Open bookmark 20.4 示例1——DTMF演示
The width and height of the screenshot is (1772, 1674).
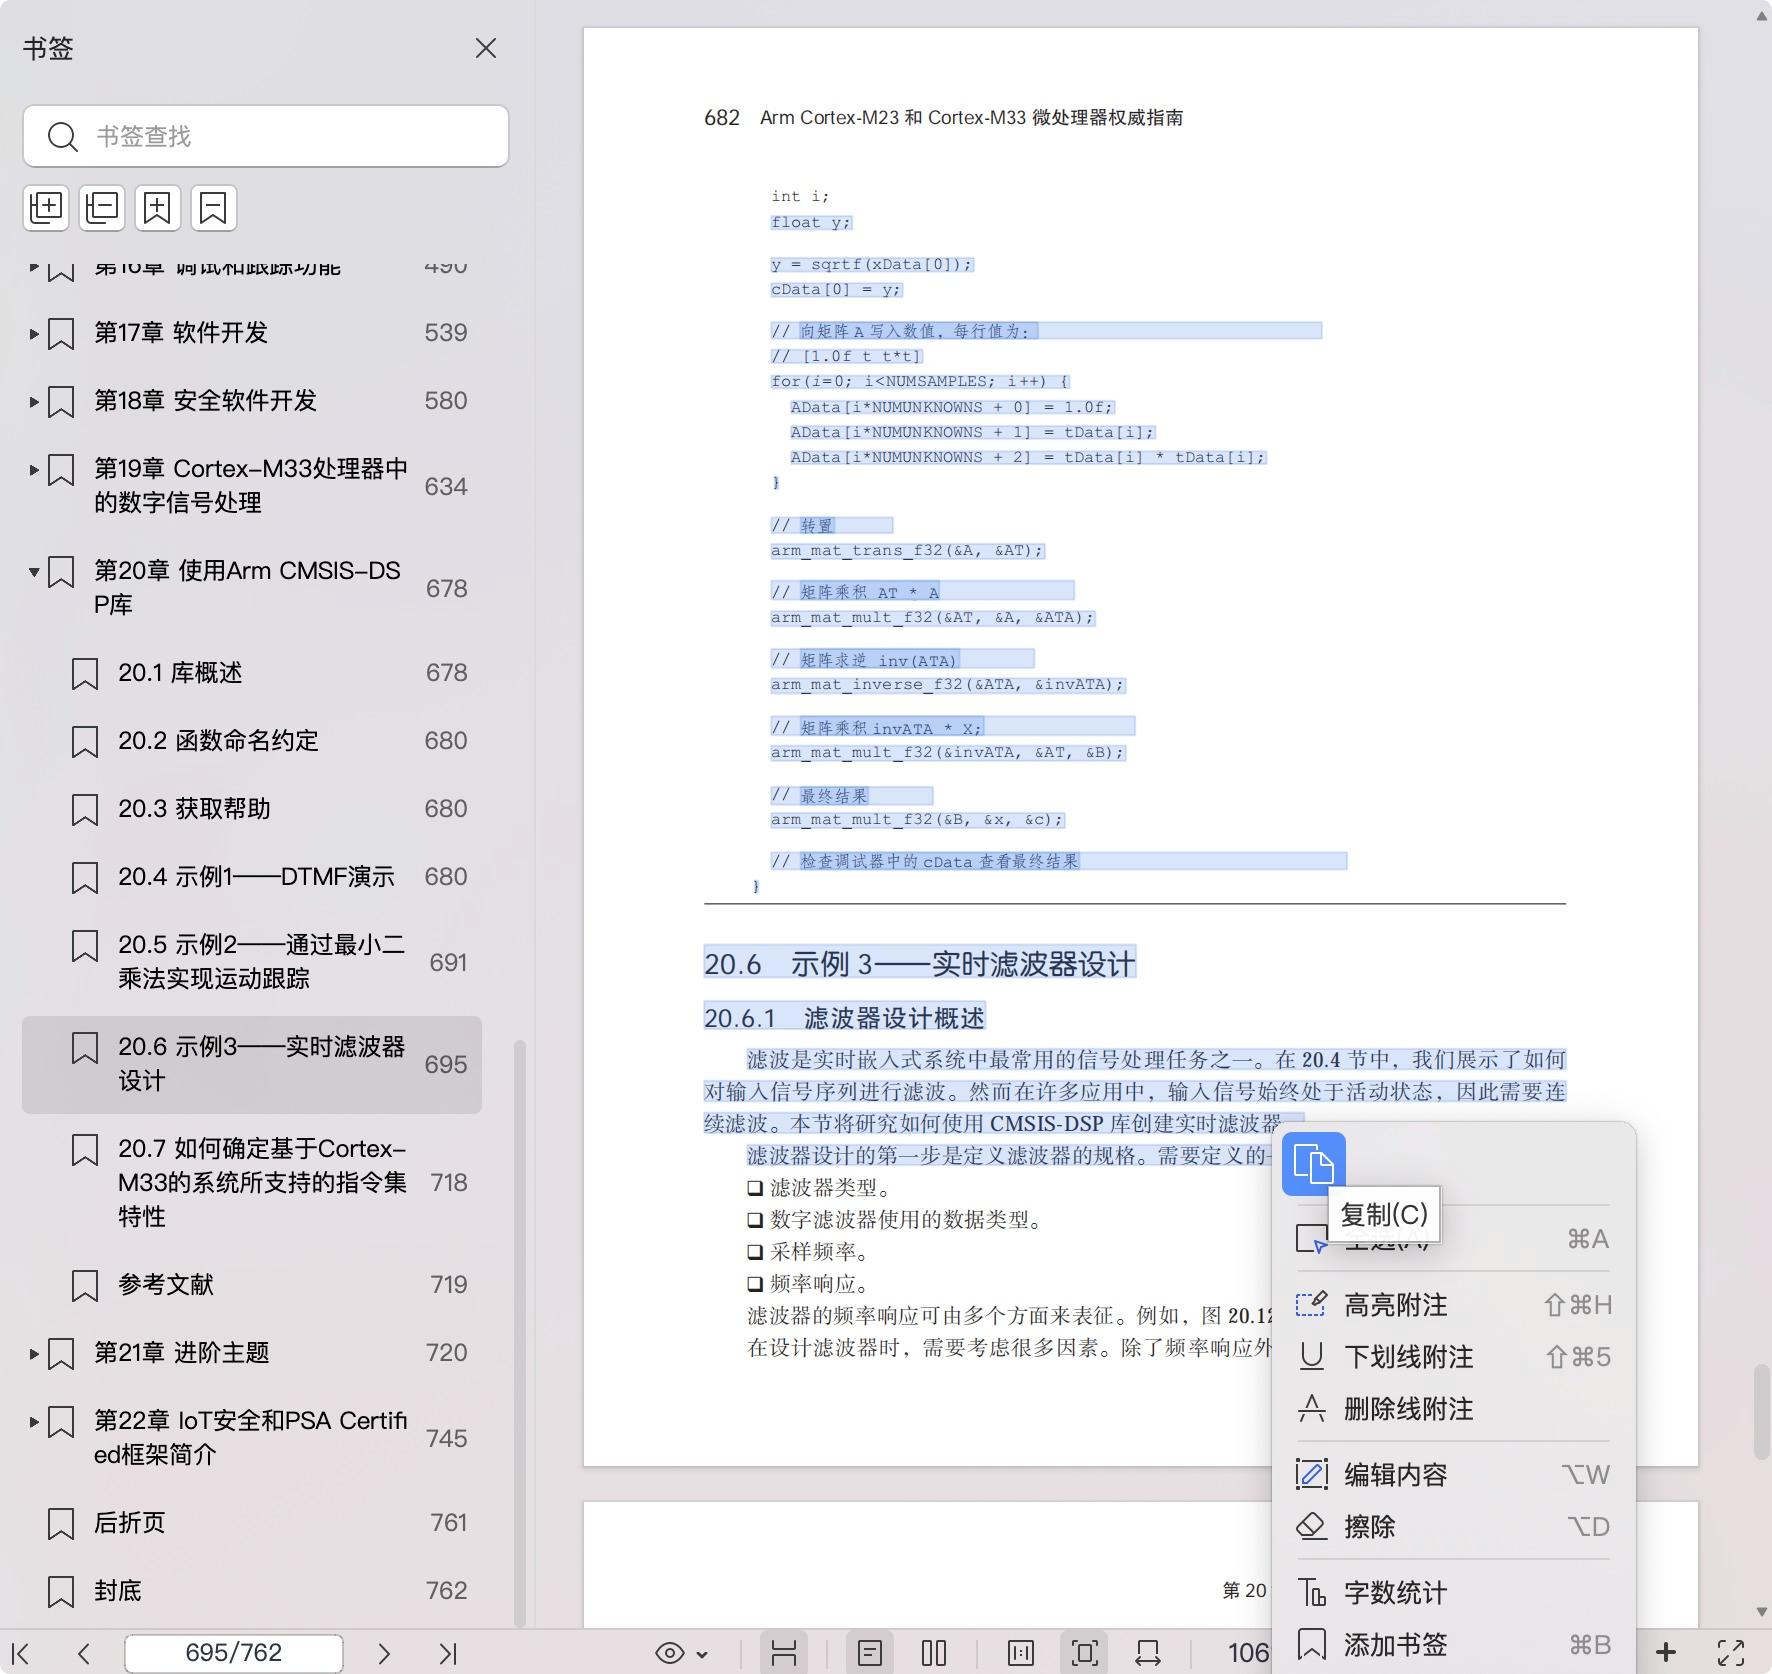coord(256,877)
